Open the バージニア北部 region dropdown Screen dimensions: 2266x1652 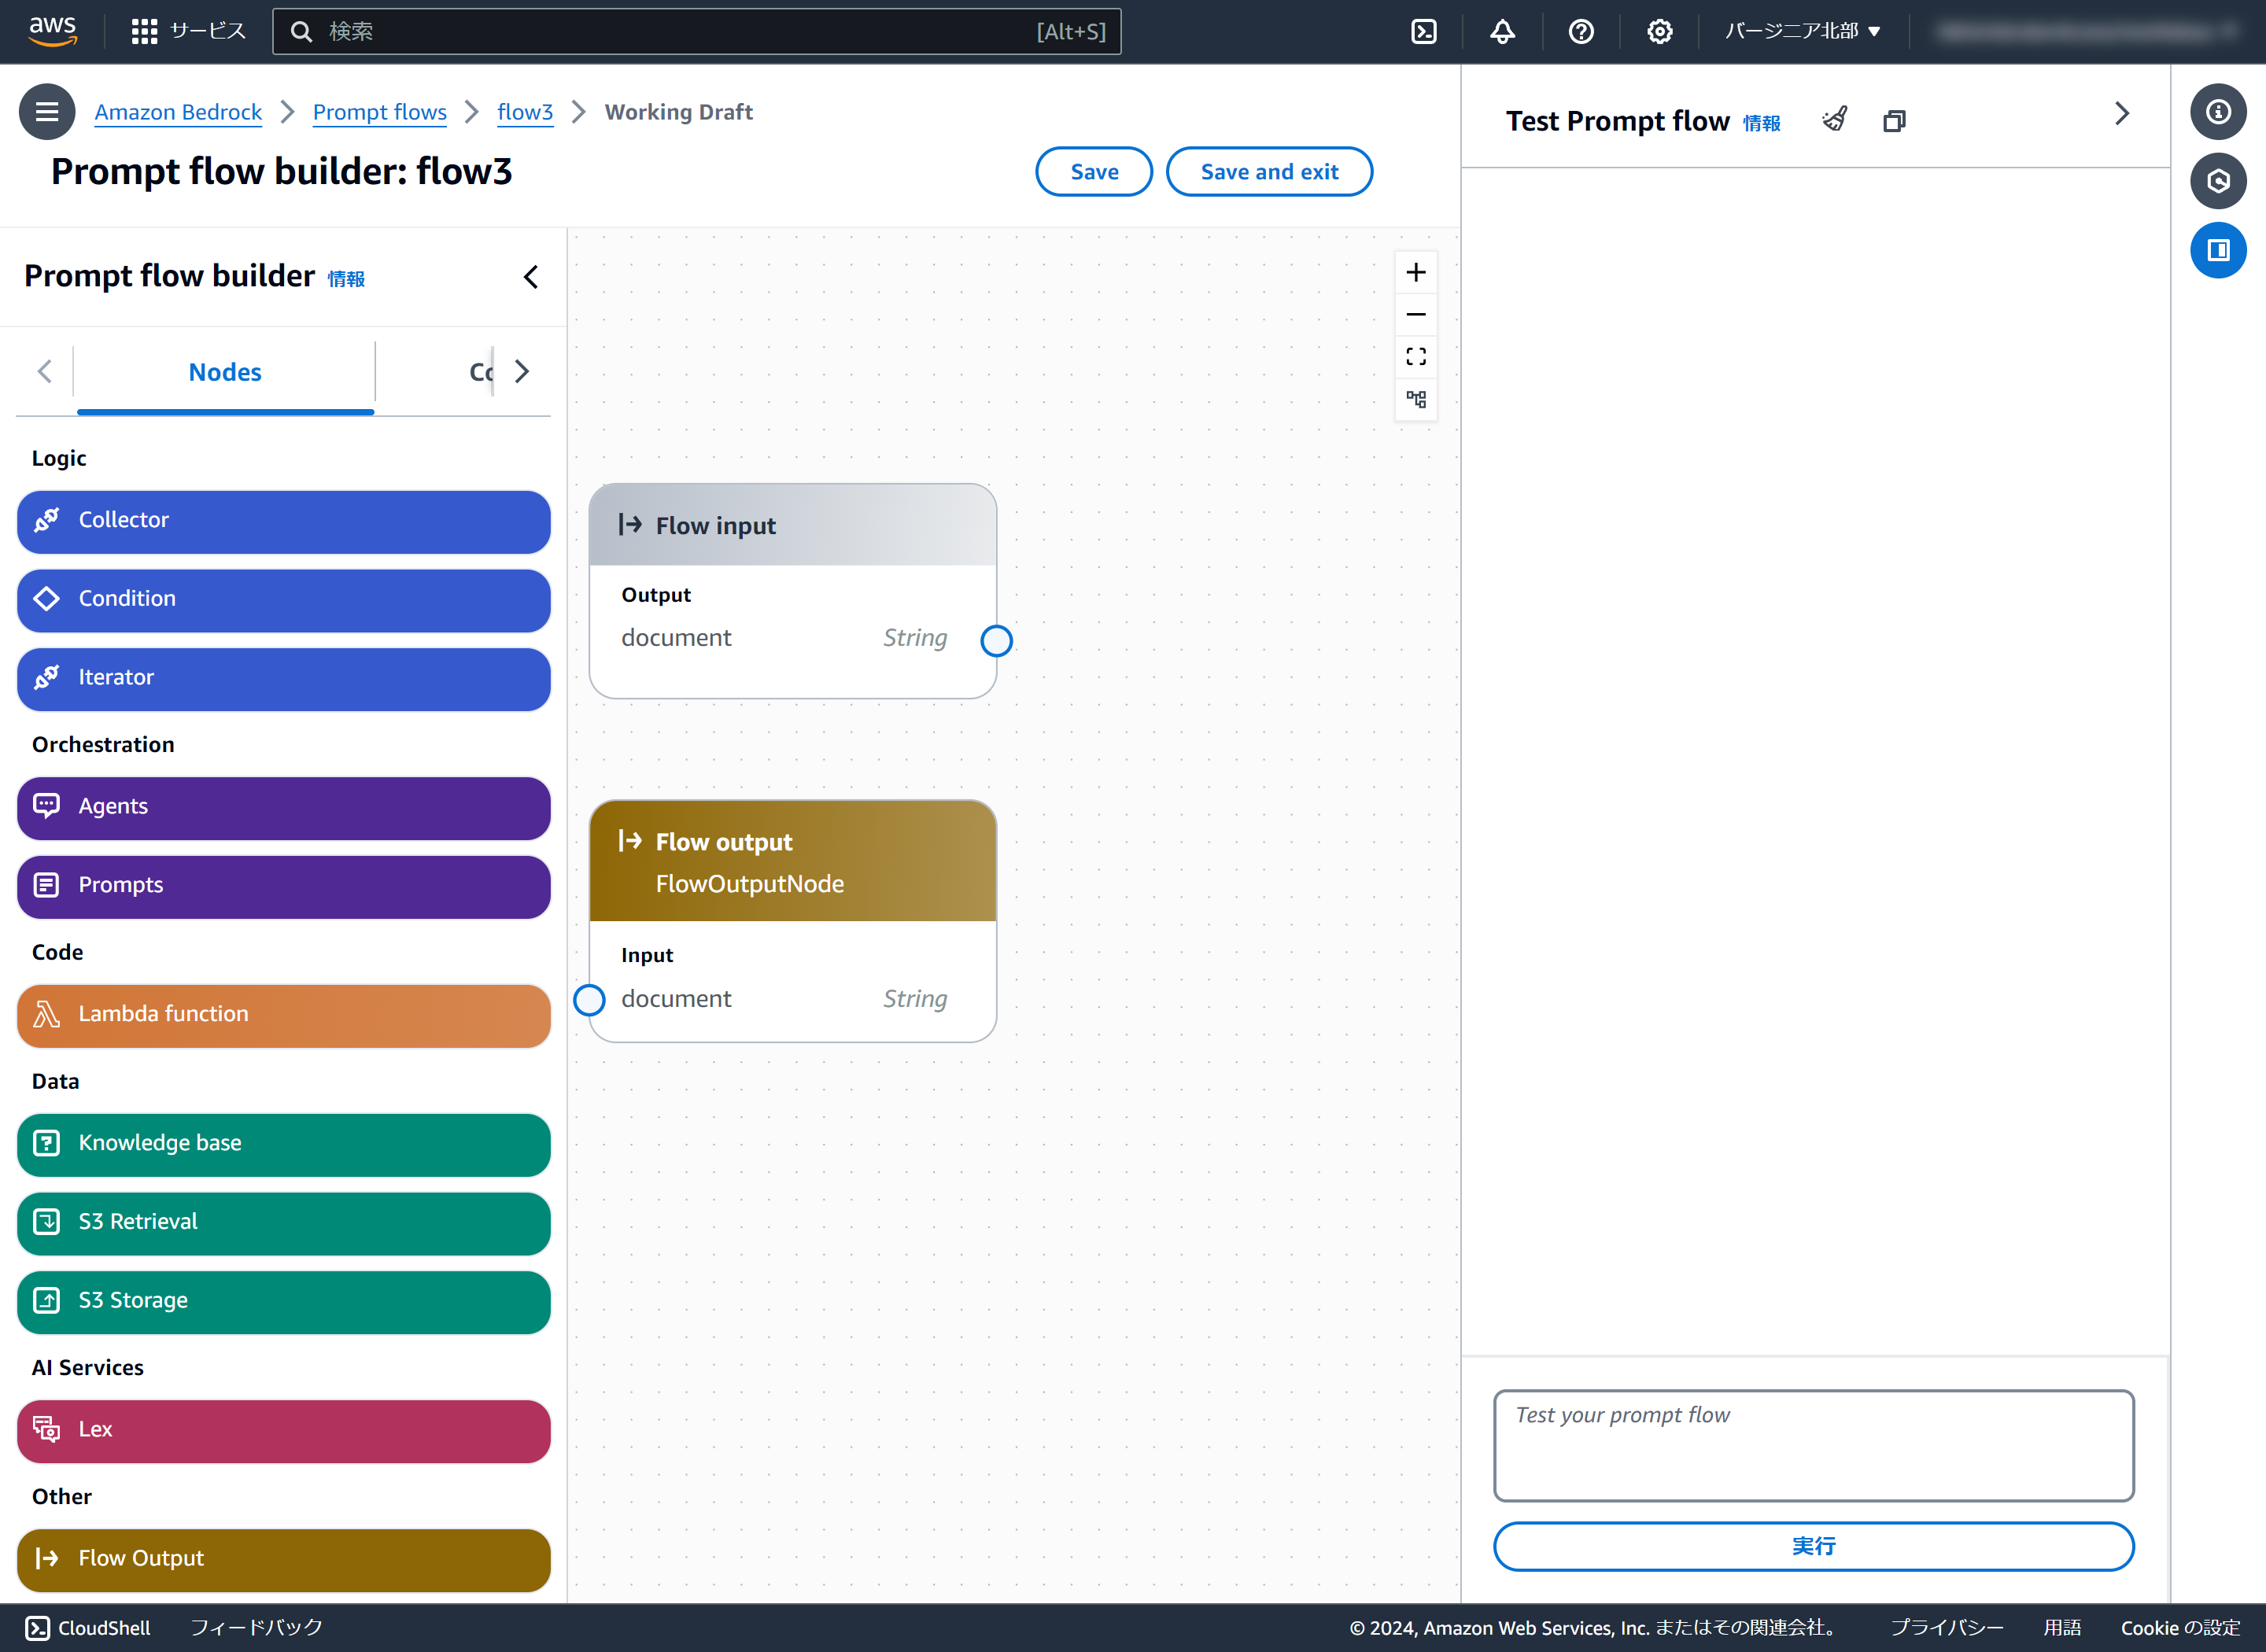pyautogui.click(x=1802, y=32)
